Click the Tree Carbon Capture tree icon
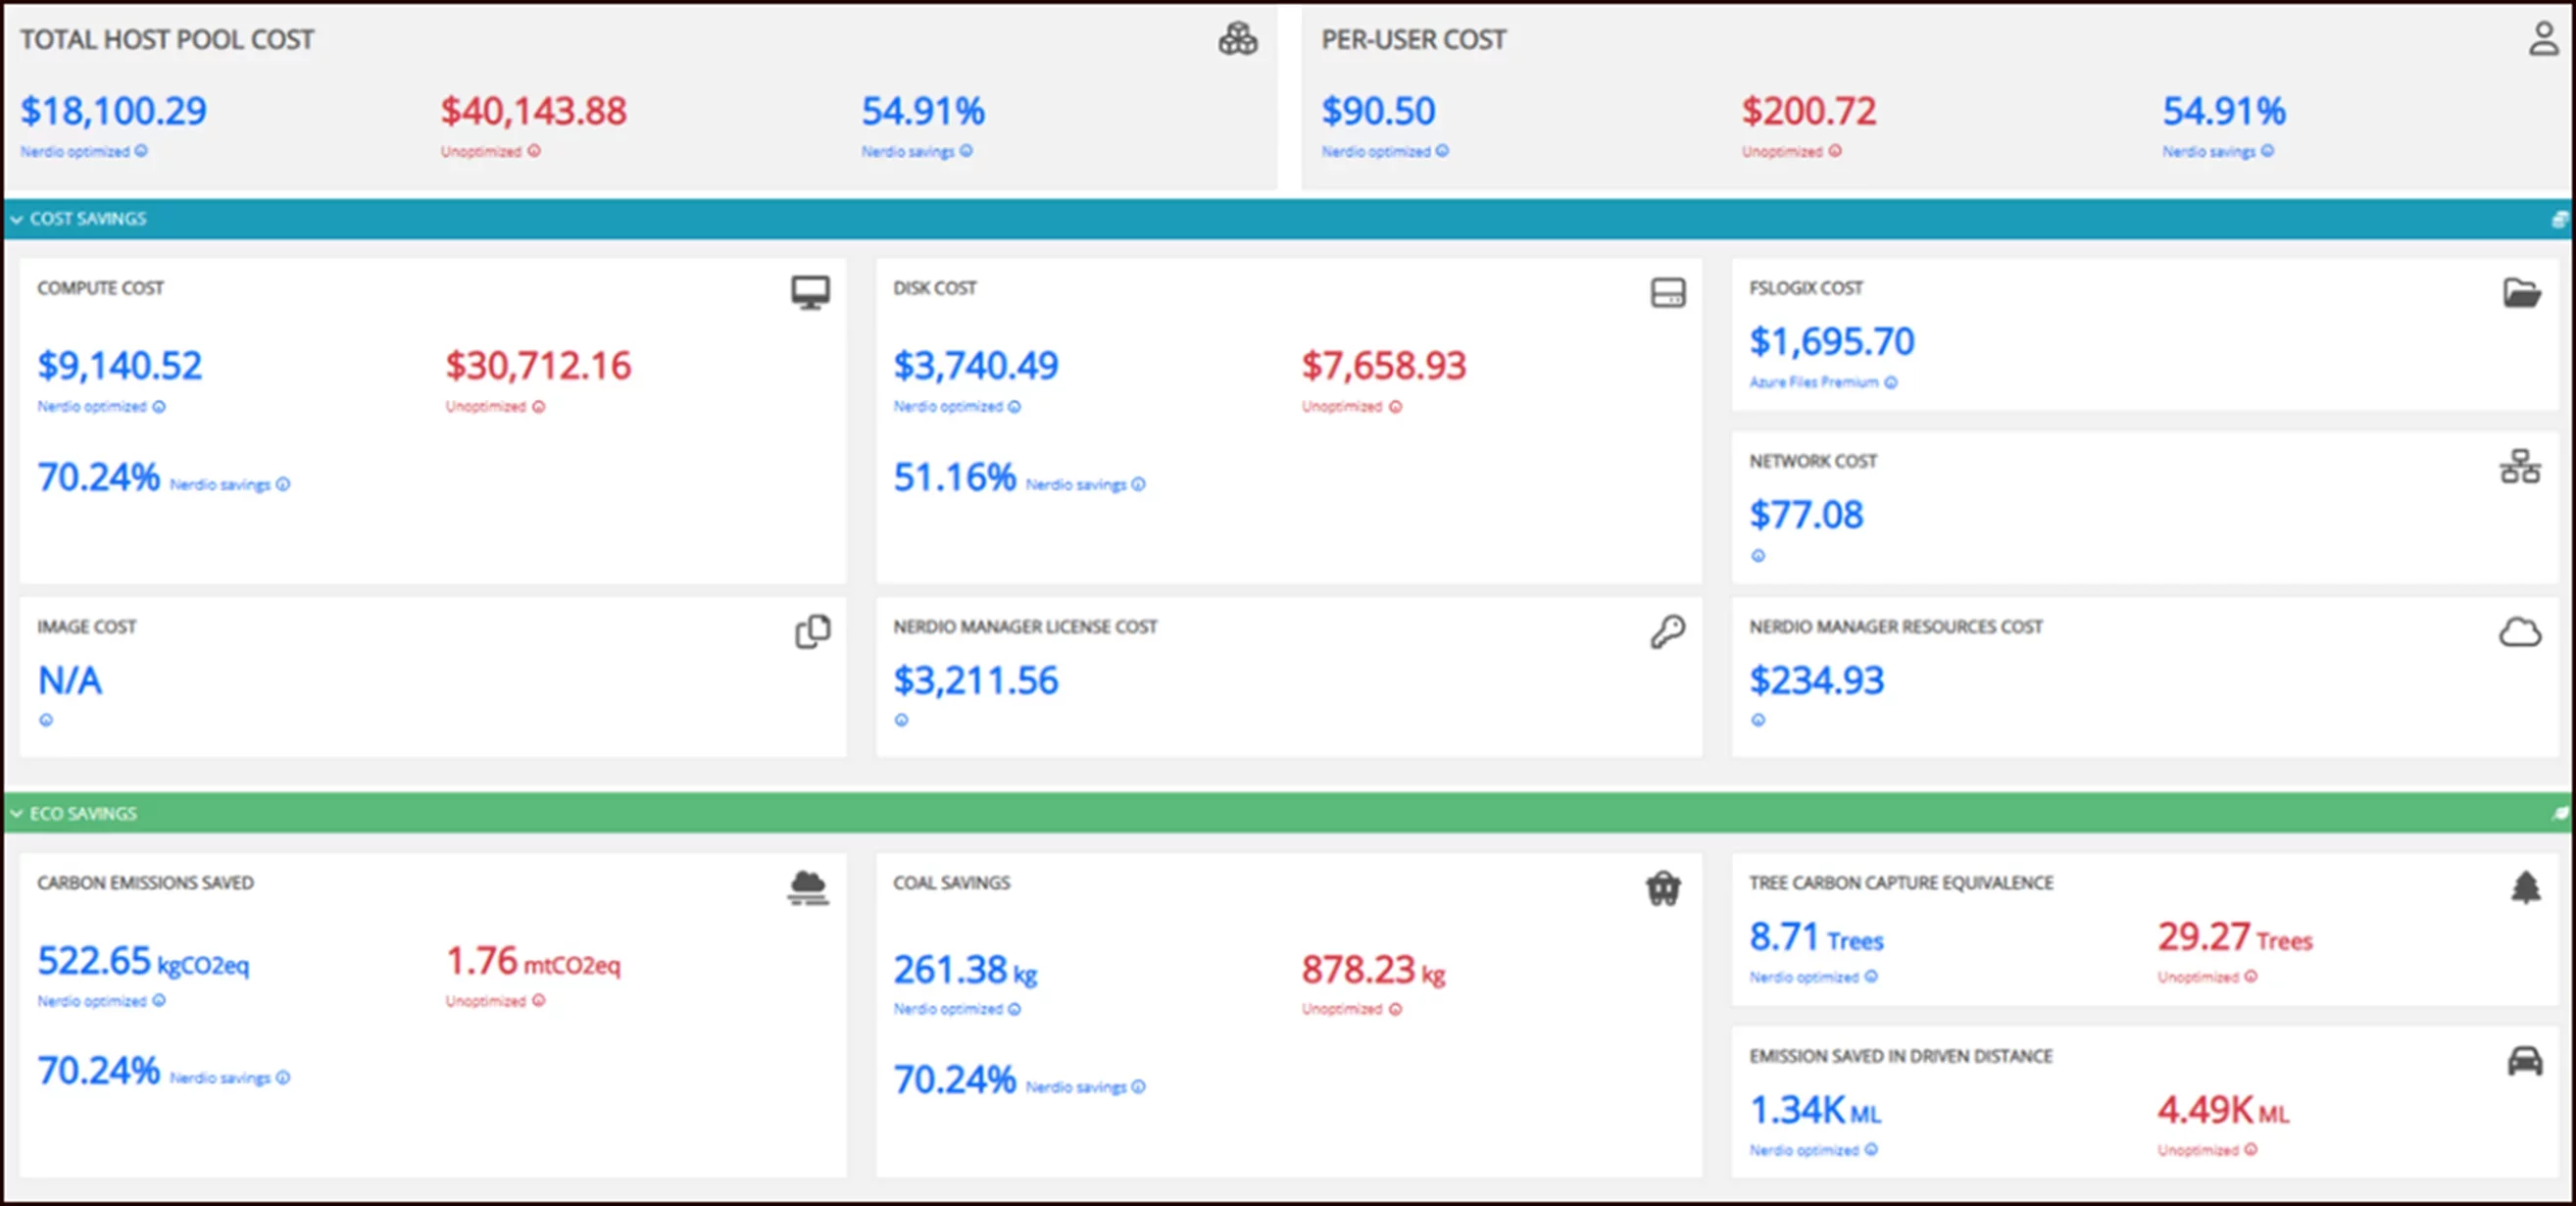The image size is (2576, 1206). coord(2525,887)
